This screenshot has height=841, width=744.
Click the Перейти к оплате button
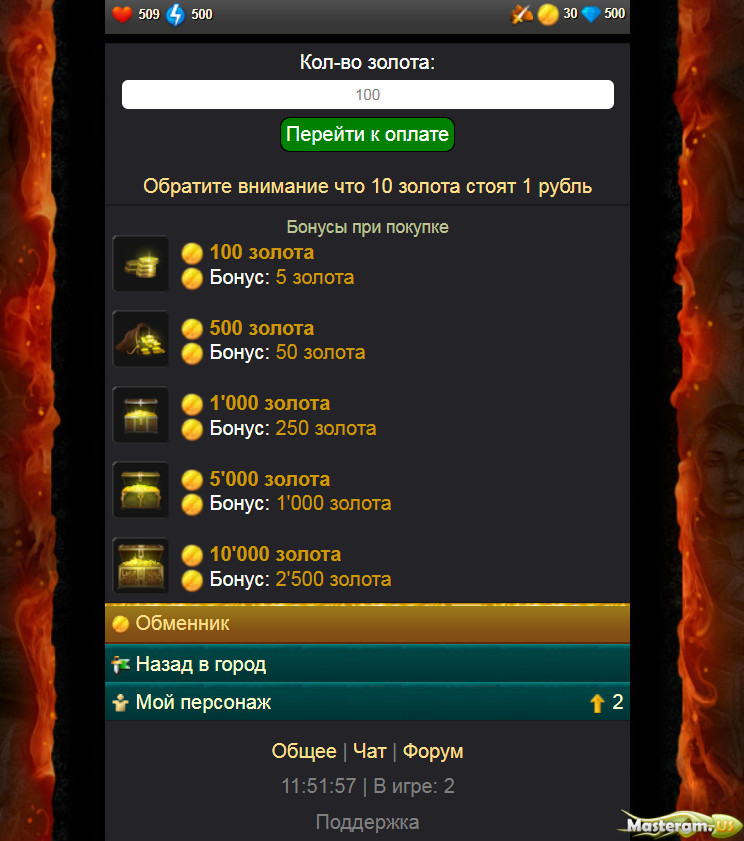pos(367,134)
